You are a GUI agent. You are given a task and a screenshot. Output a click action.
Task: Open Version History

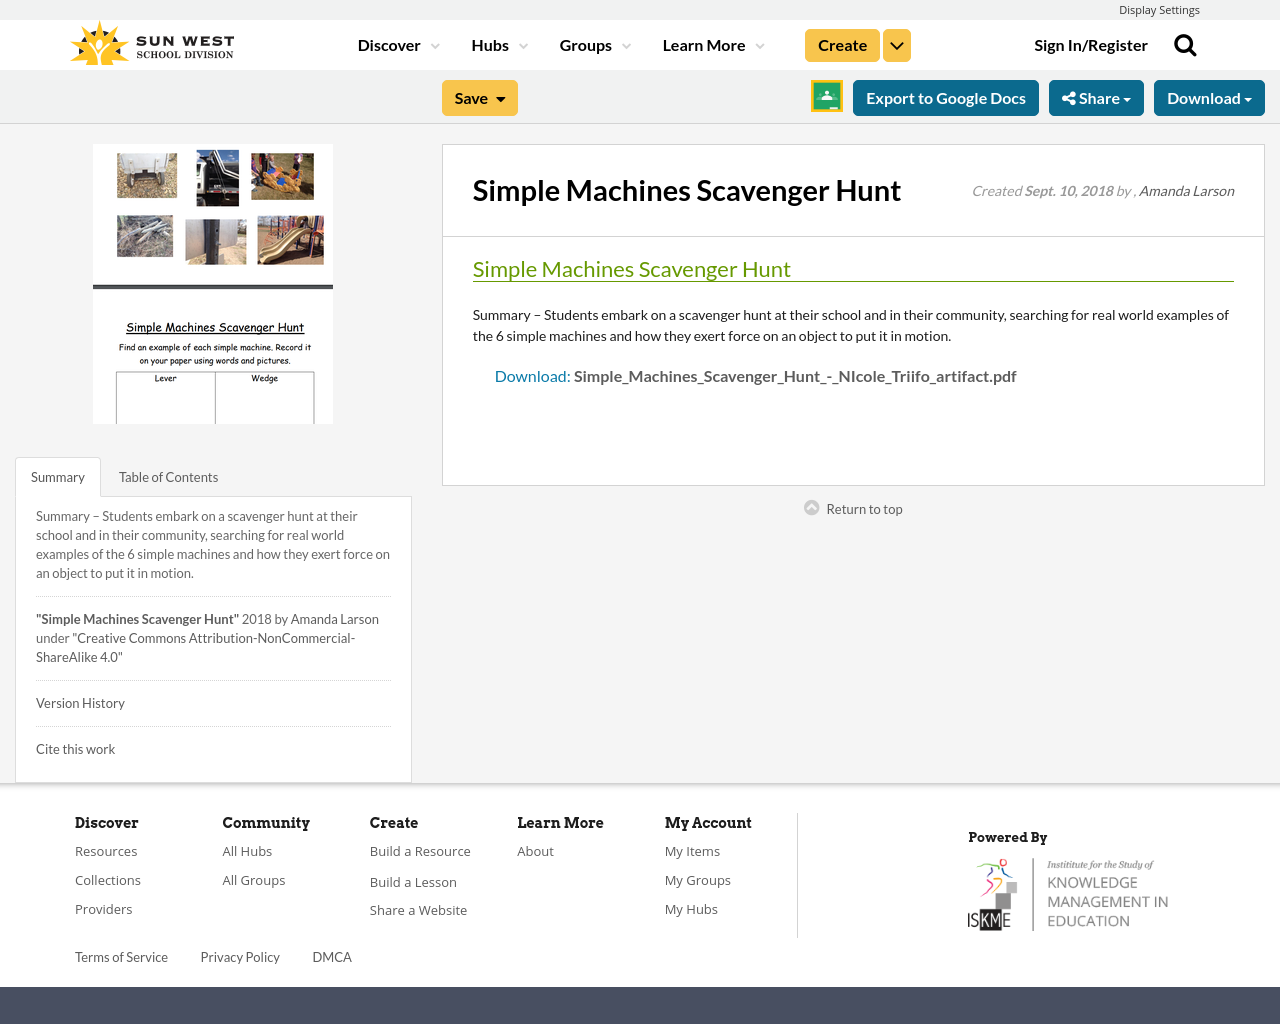pos(80,703)
